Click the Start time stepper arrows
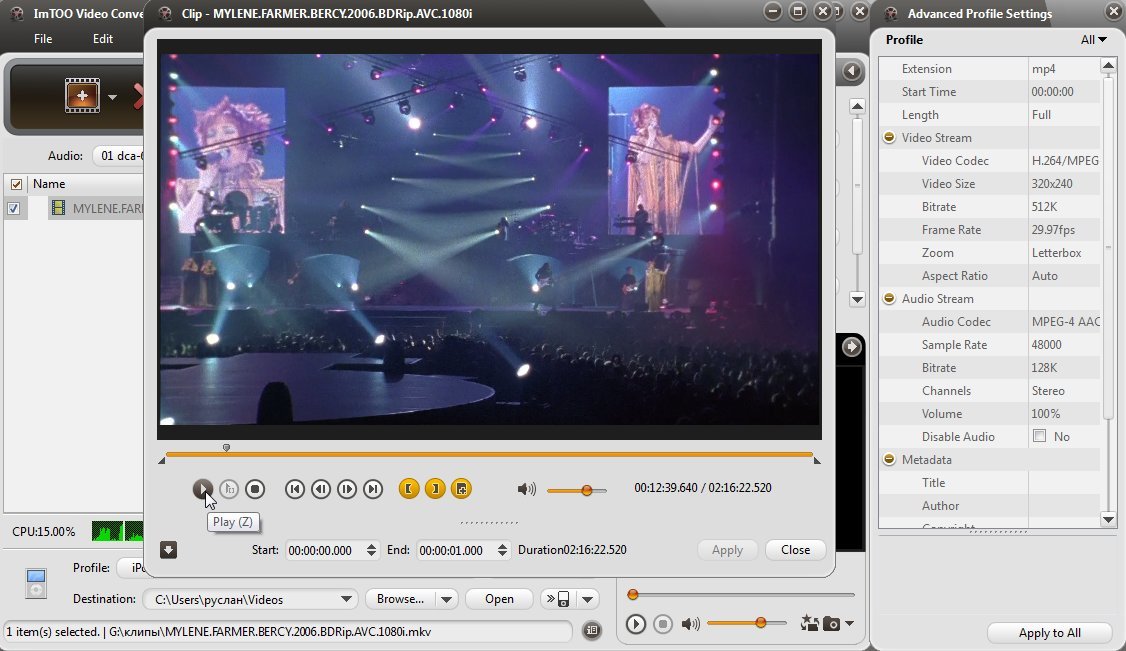1126x651 pixels. click(x=371, y=551)
